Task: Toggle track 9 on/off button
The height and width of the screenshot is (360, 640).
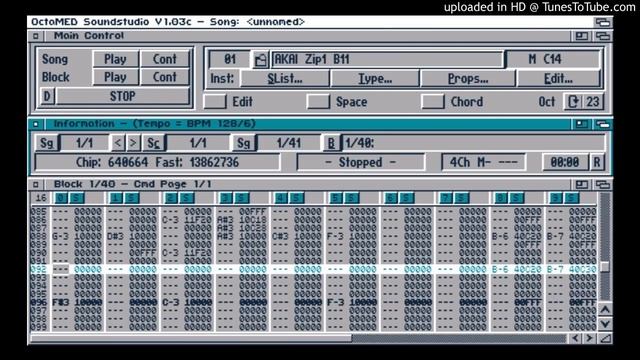Action: pyautogui.click(x=556, y=198)
